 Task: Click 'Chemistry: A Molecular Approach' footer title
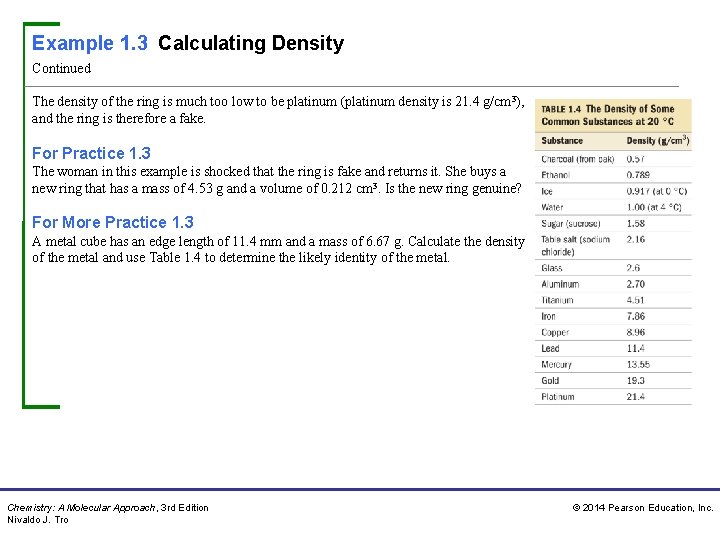tap(82, 508)
